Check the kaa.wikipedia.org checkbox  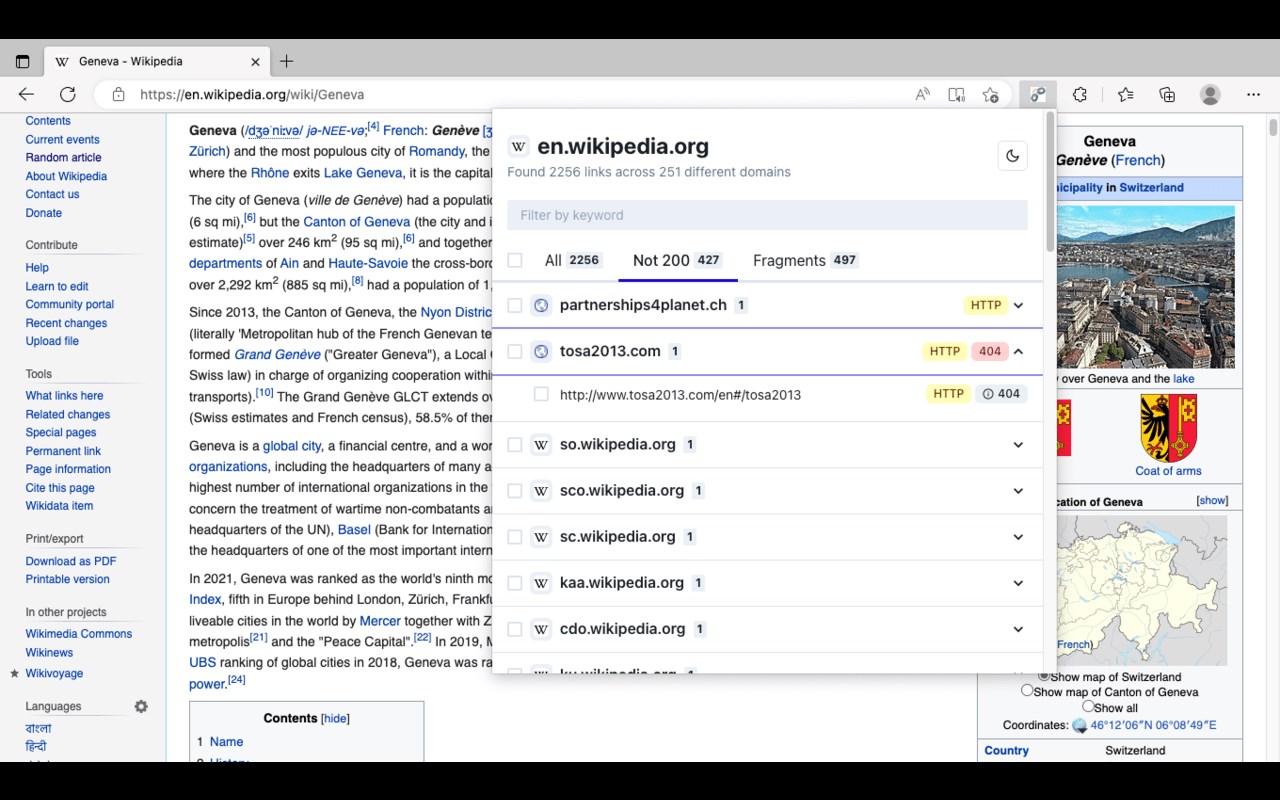(x=515, y=583)
